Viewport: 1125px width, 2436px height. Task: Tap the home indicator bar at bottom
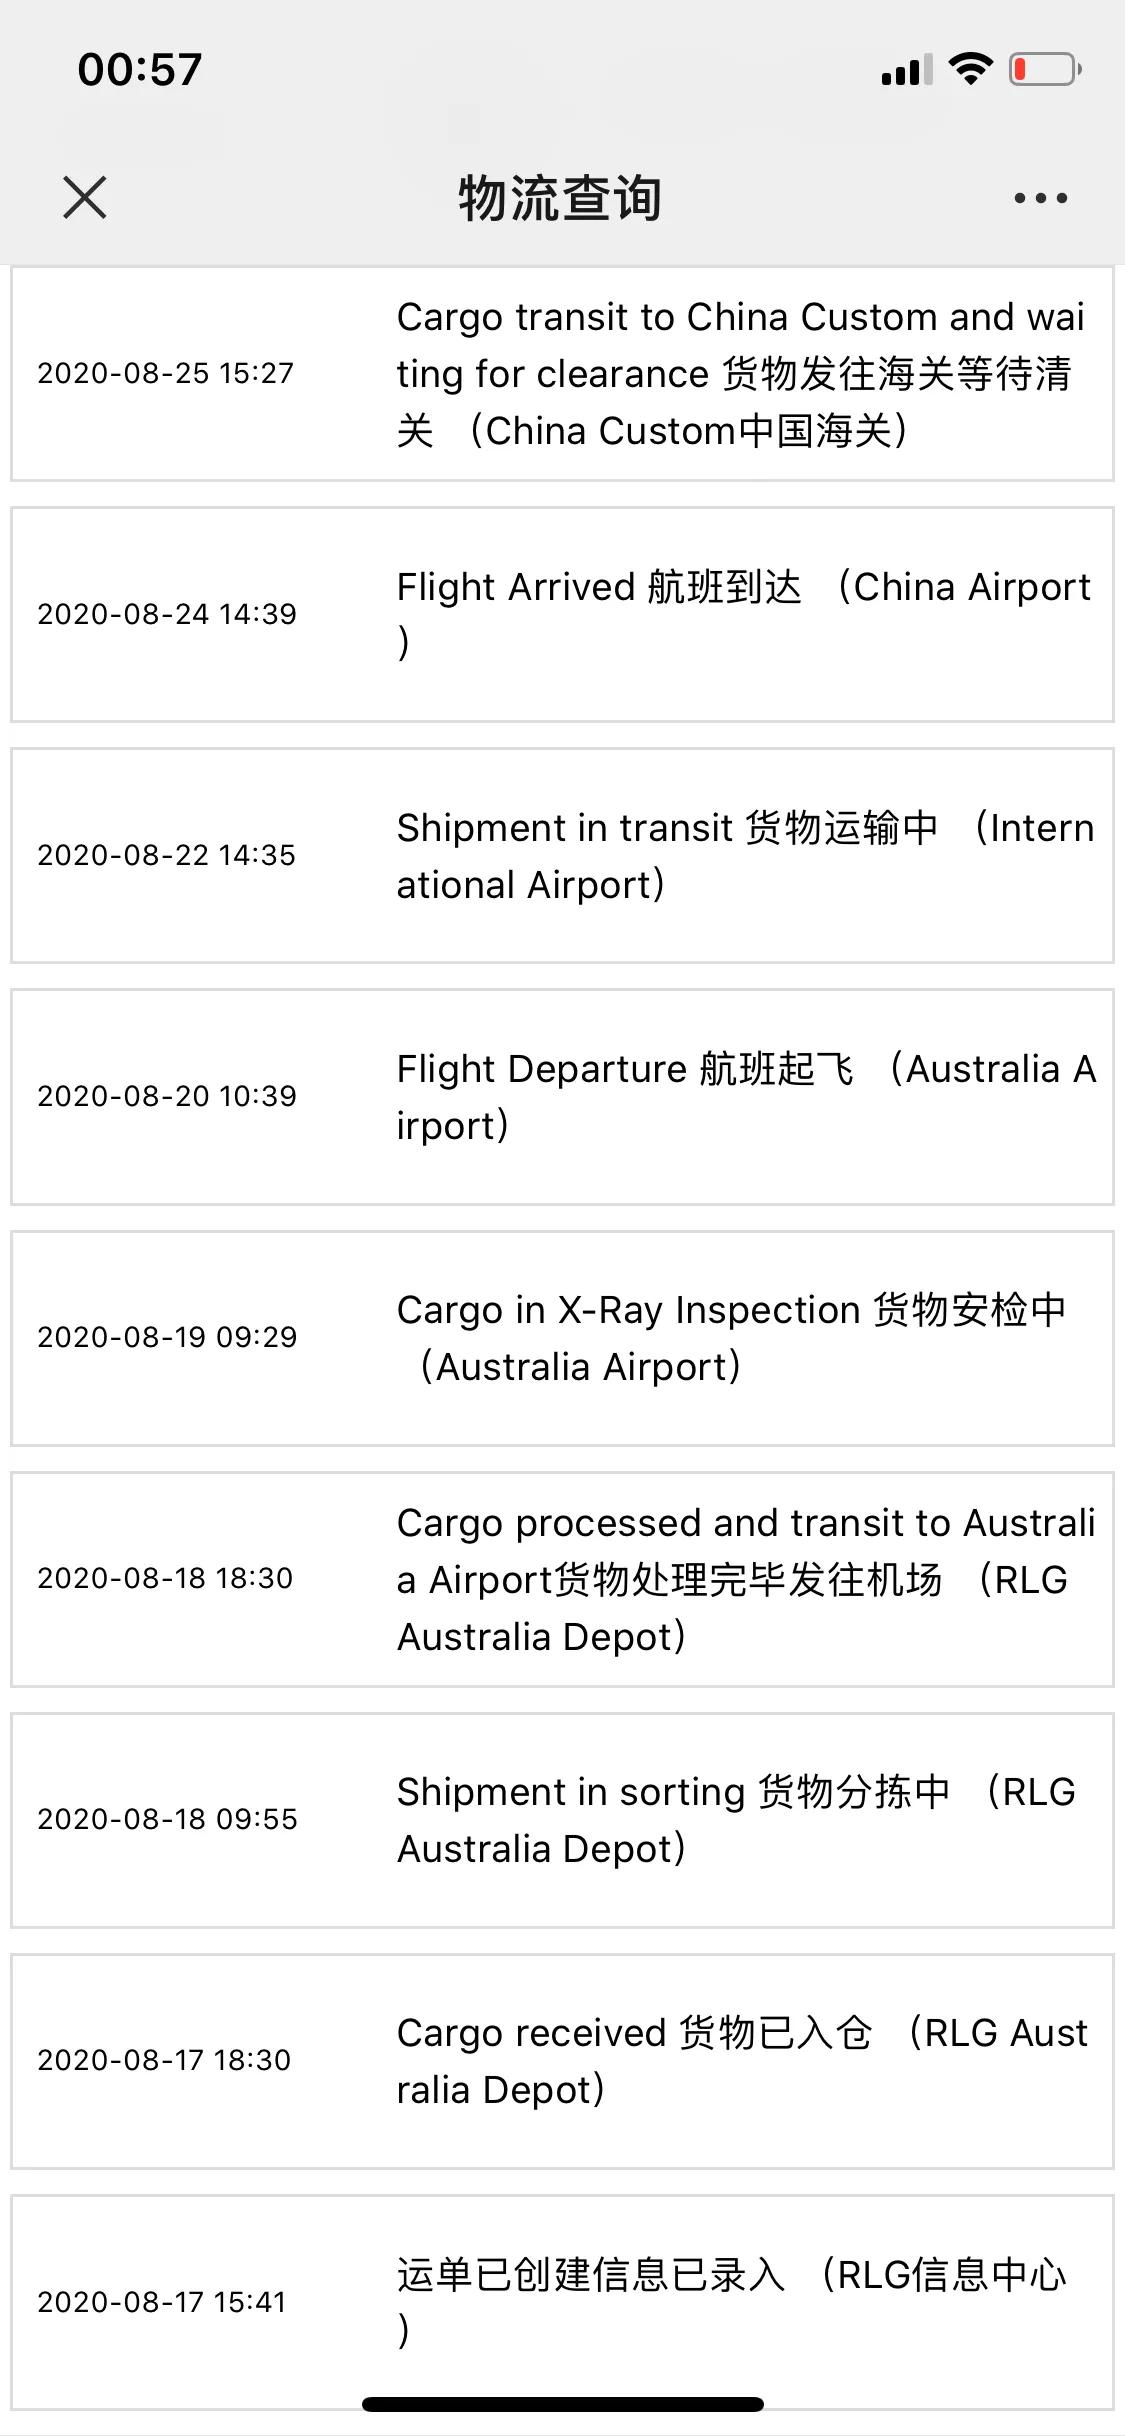point(562,2405)
